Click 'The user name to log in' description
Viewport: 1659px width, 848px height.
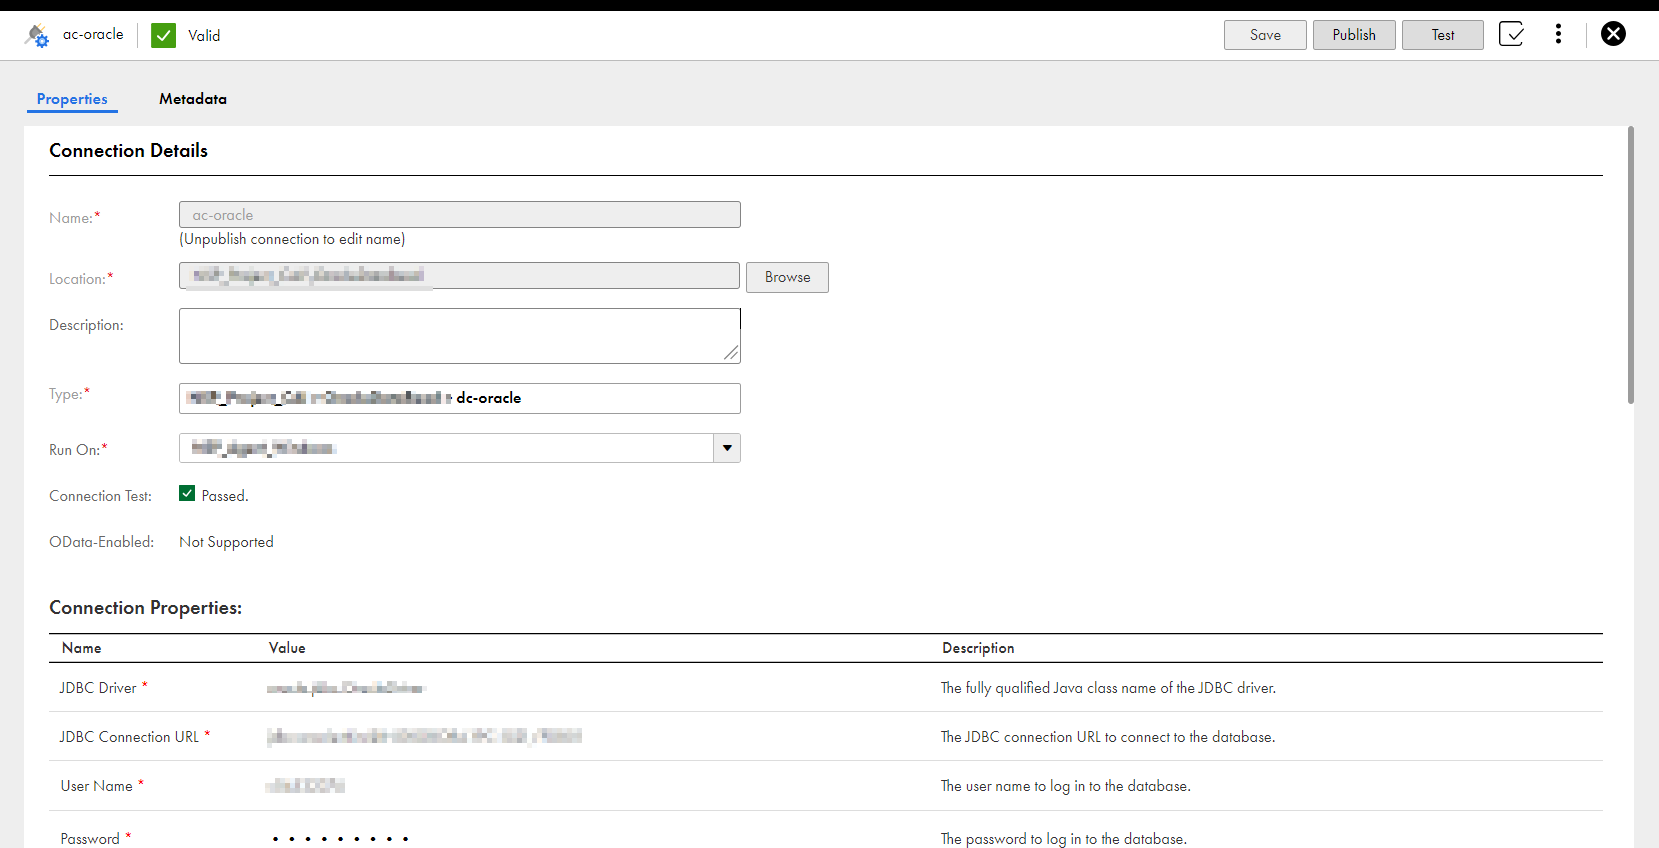click(x=1065, y=786)
